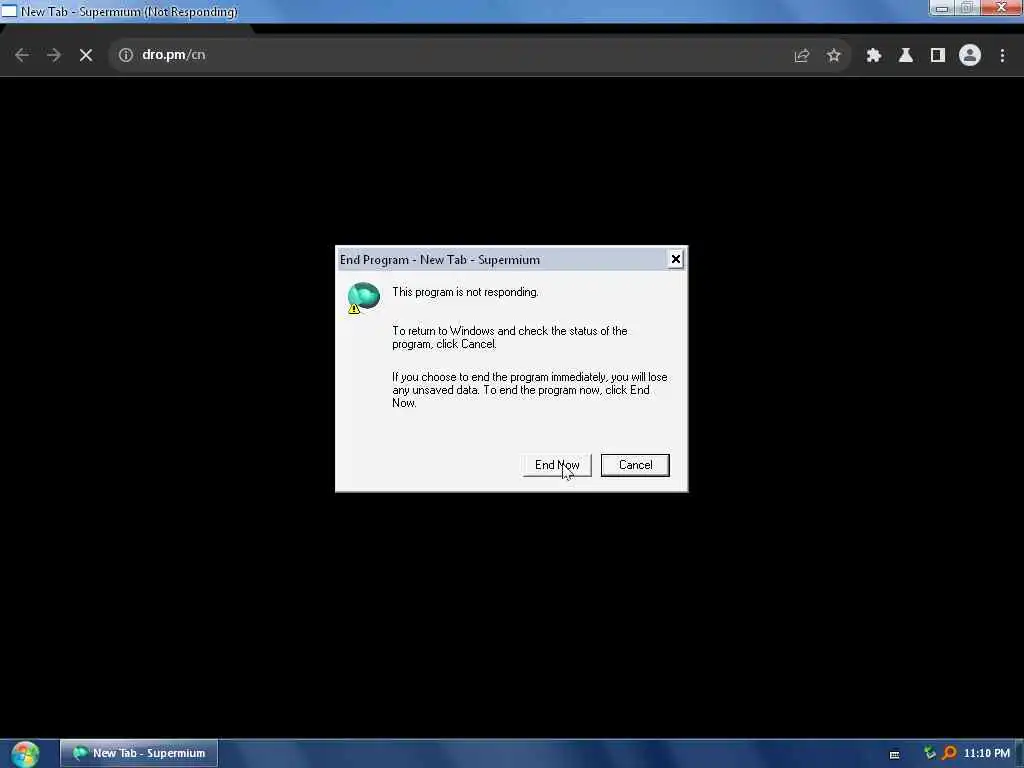Share this page icon

[801, 56]
